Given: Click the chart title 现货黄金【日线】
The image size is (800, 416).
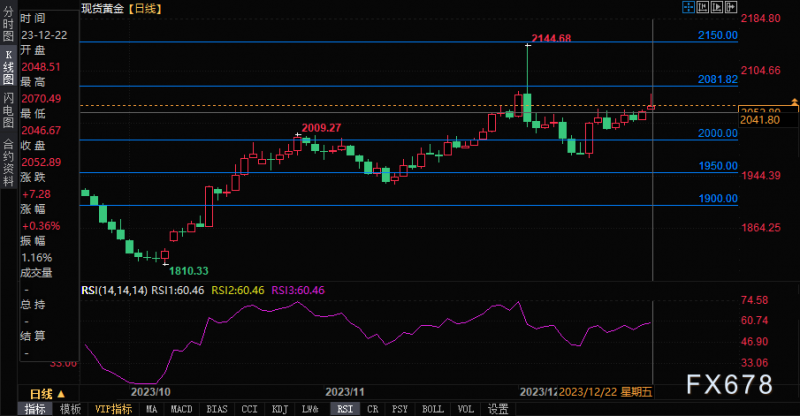Looking at the screenshot, I should 122,8.
